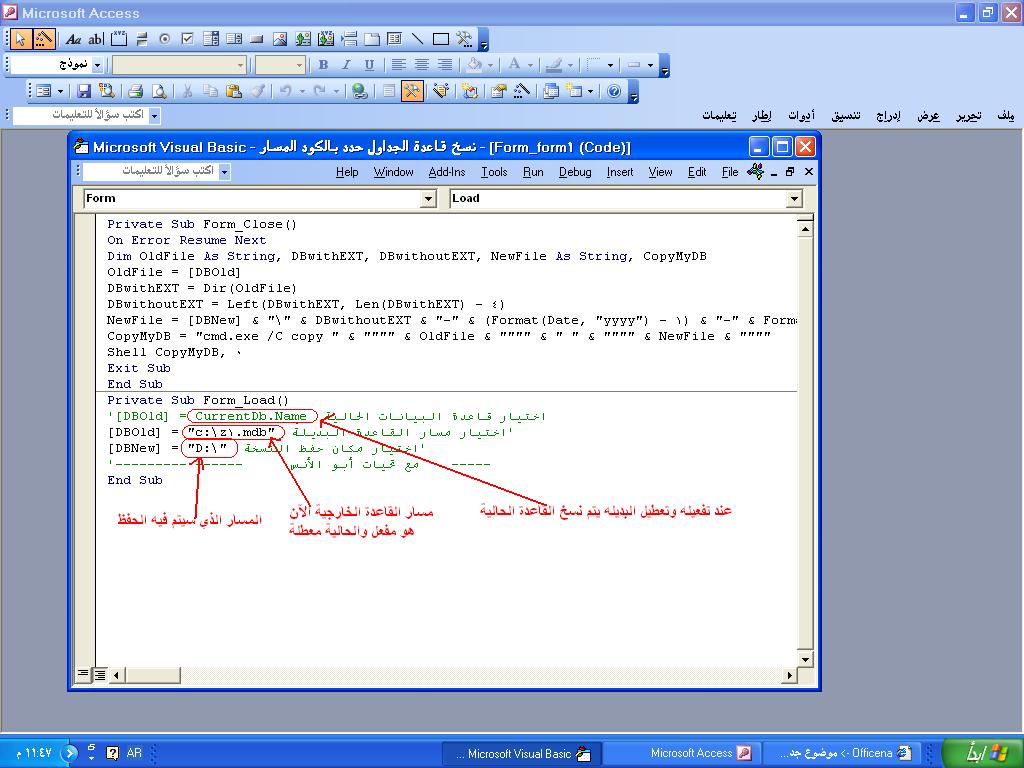The height and width of the screenshot is (768, 1024).
Task: Open the Object dropdown showing نموذج
Action: (x=97, y=65)
